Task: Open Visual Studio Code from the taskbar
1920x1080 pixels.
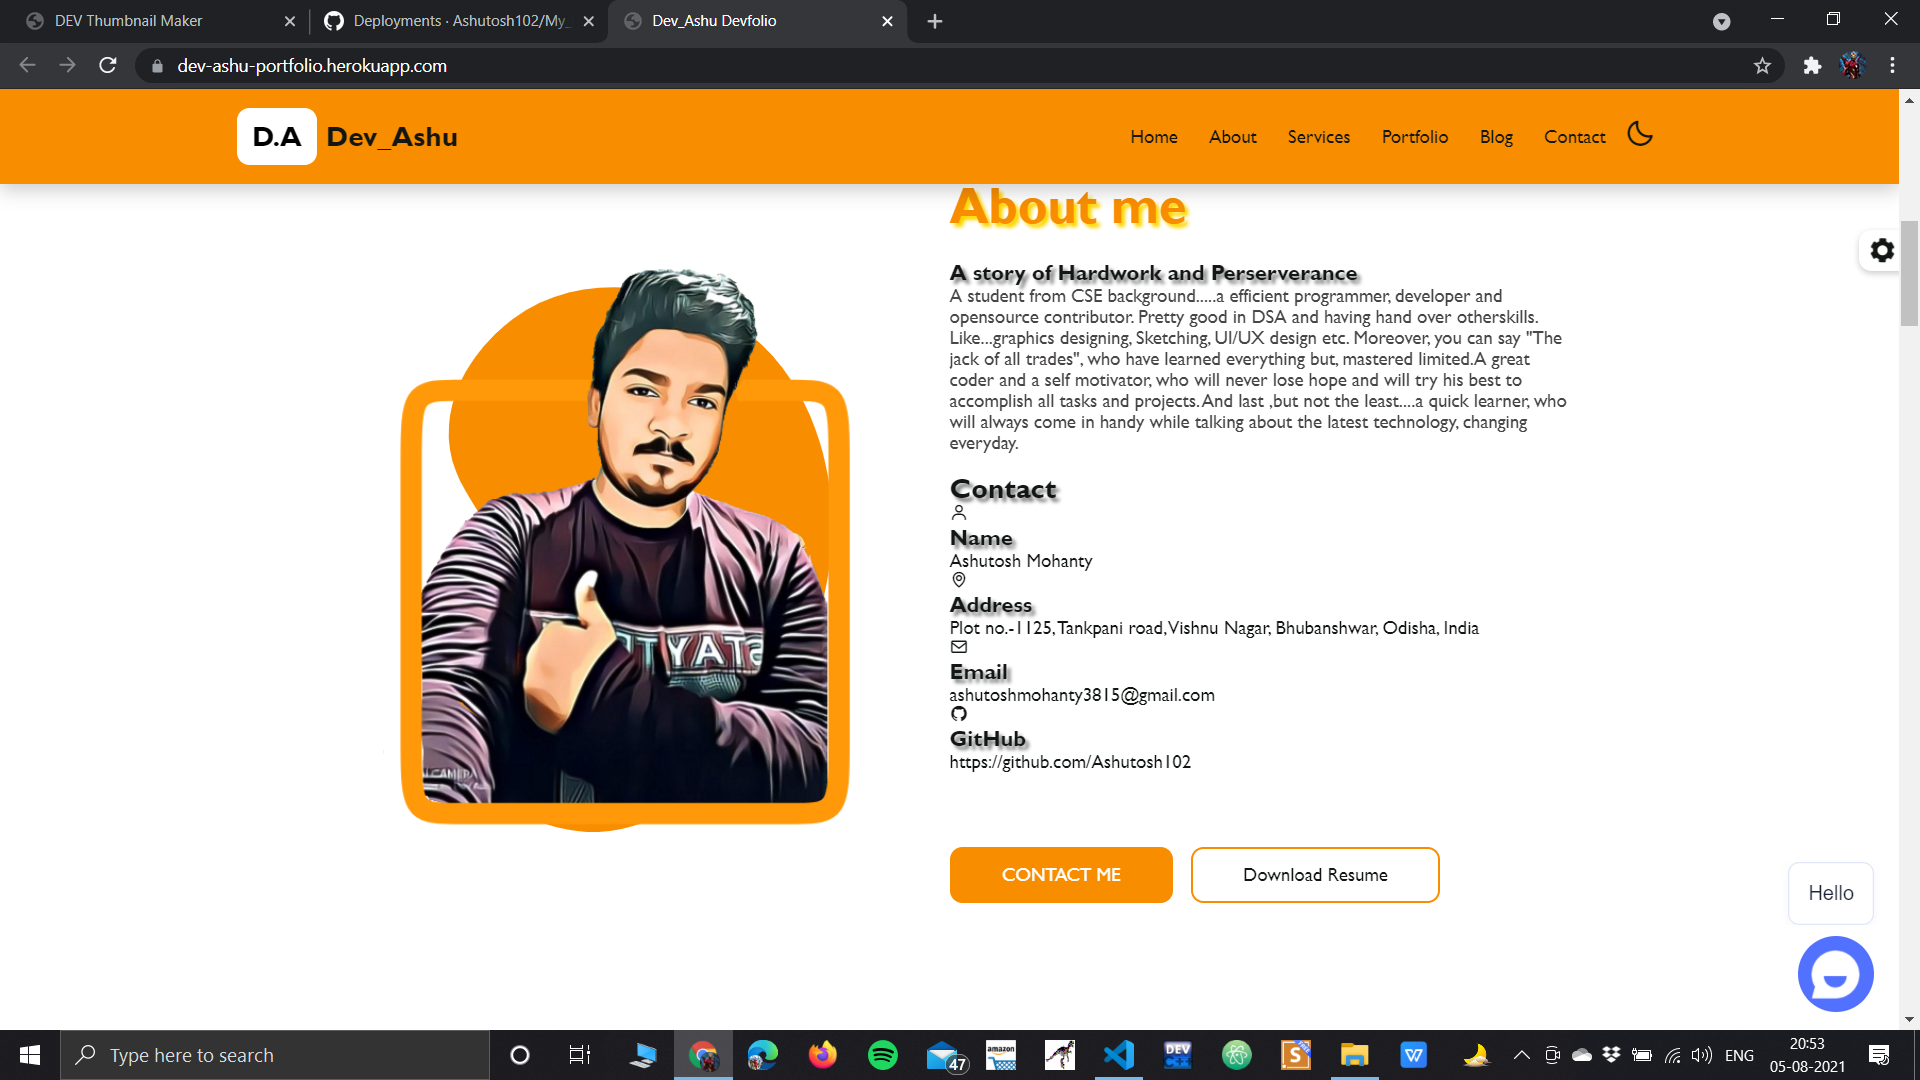Action: point(1118,1054)
